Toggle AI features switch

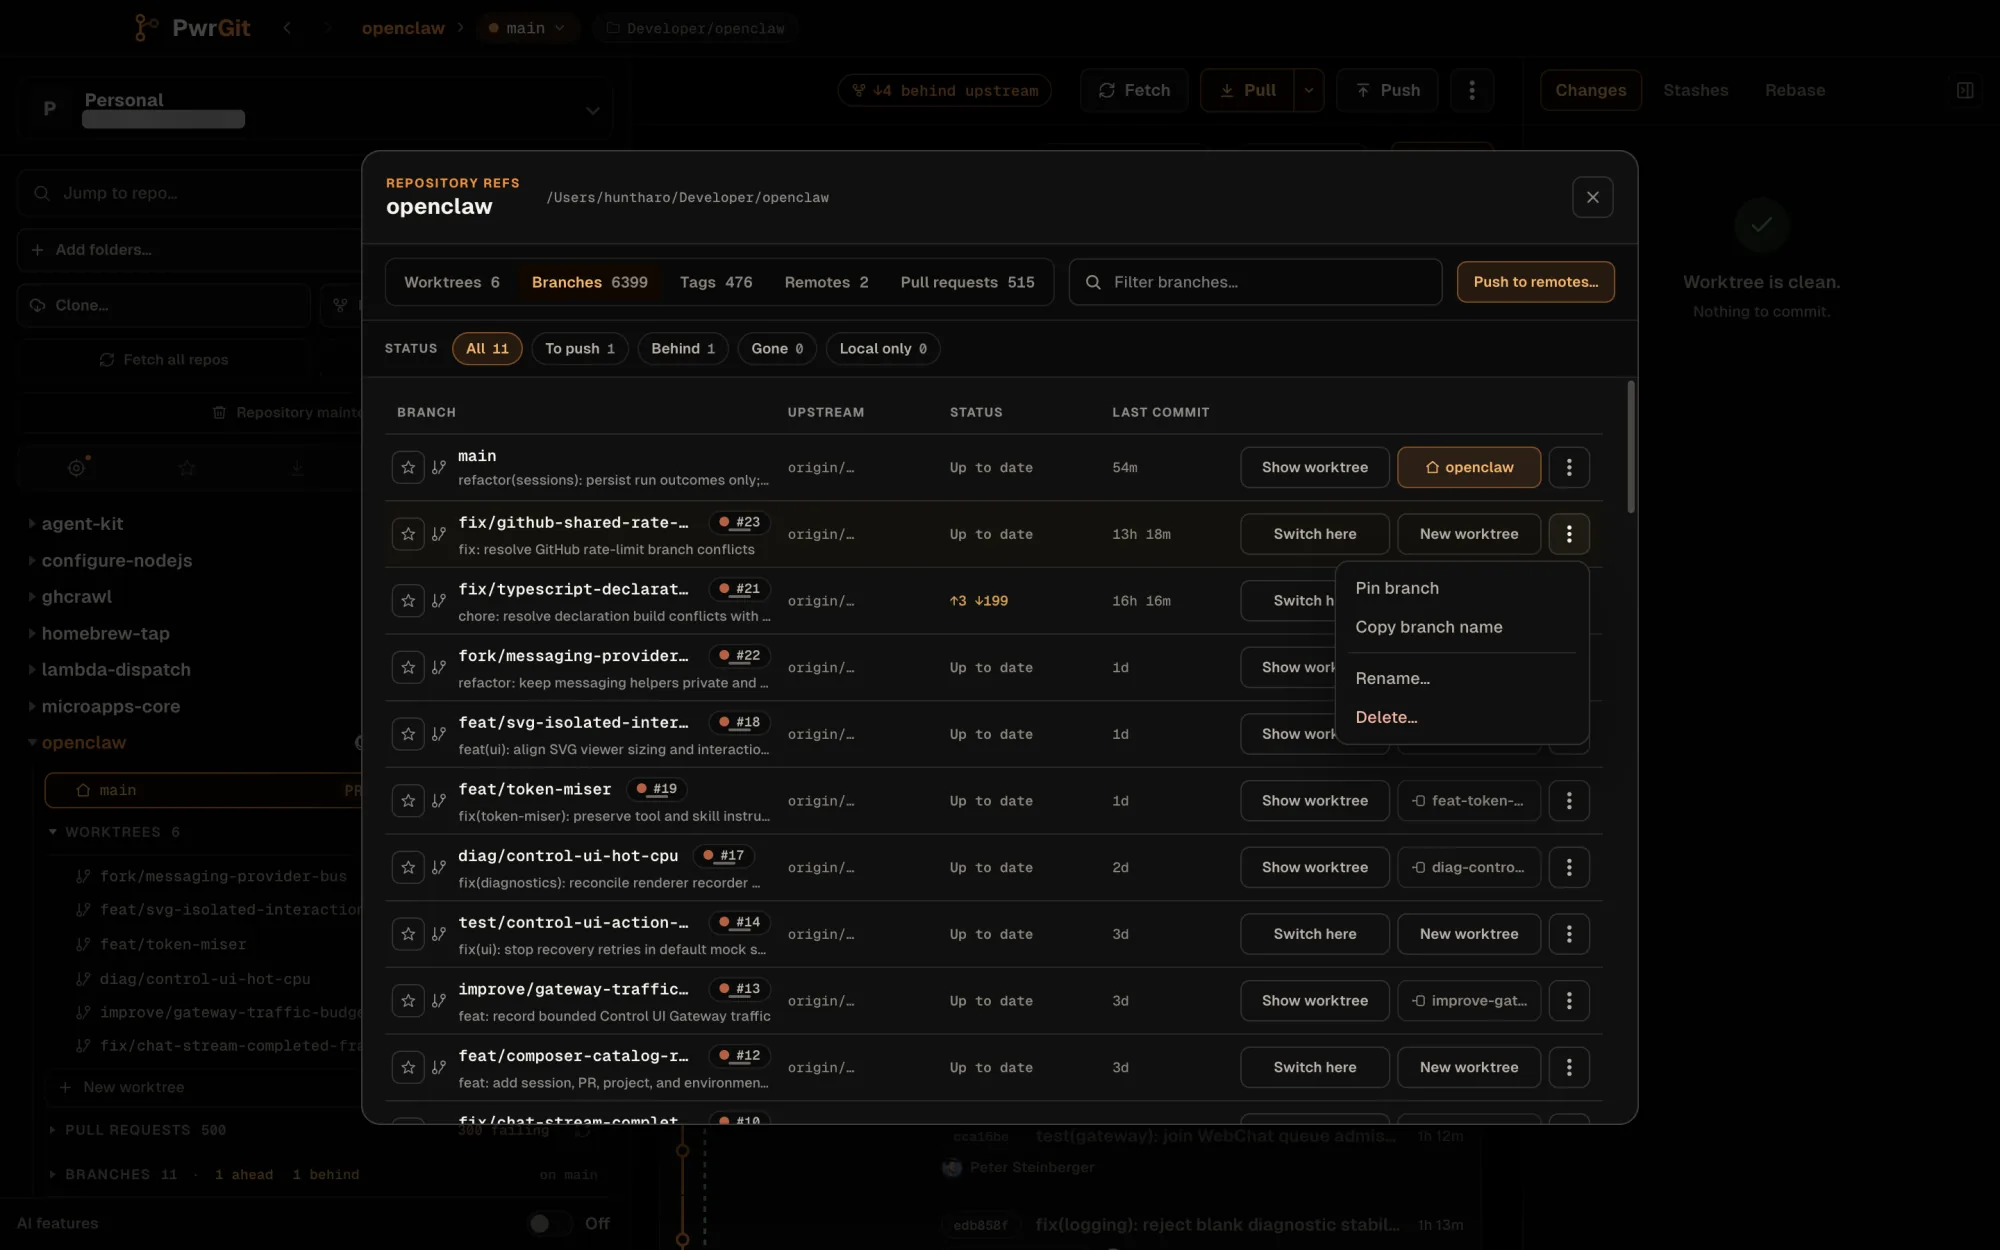point(549,1223)
